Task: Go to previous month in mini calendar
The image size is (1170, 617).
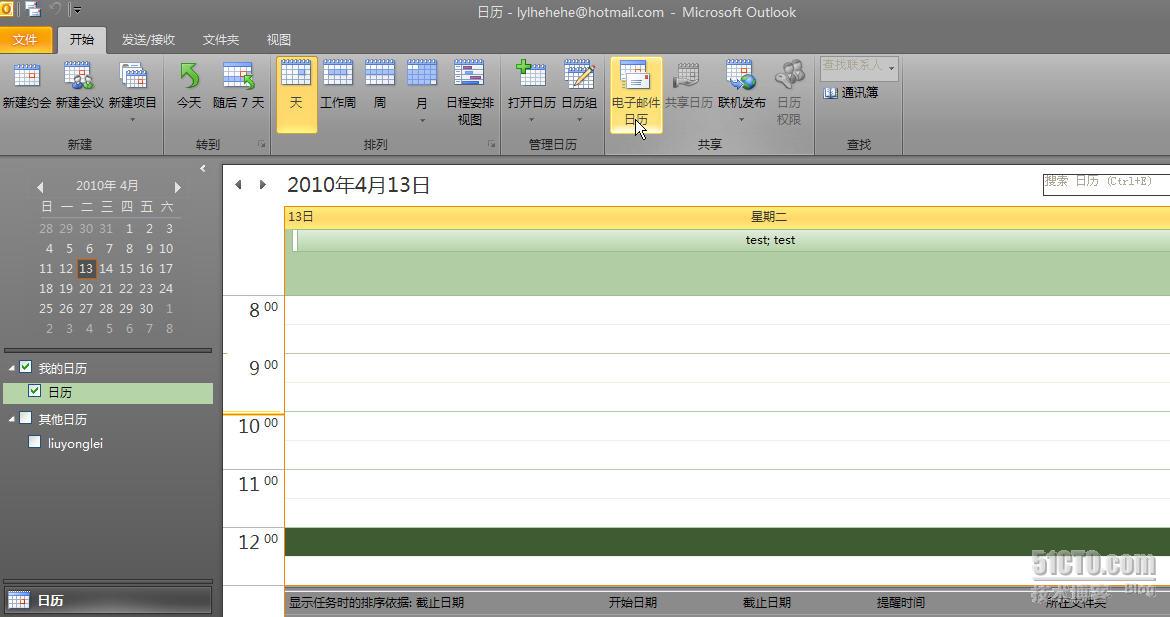Action: 40,187
